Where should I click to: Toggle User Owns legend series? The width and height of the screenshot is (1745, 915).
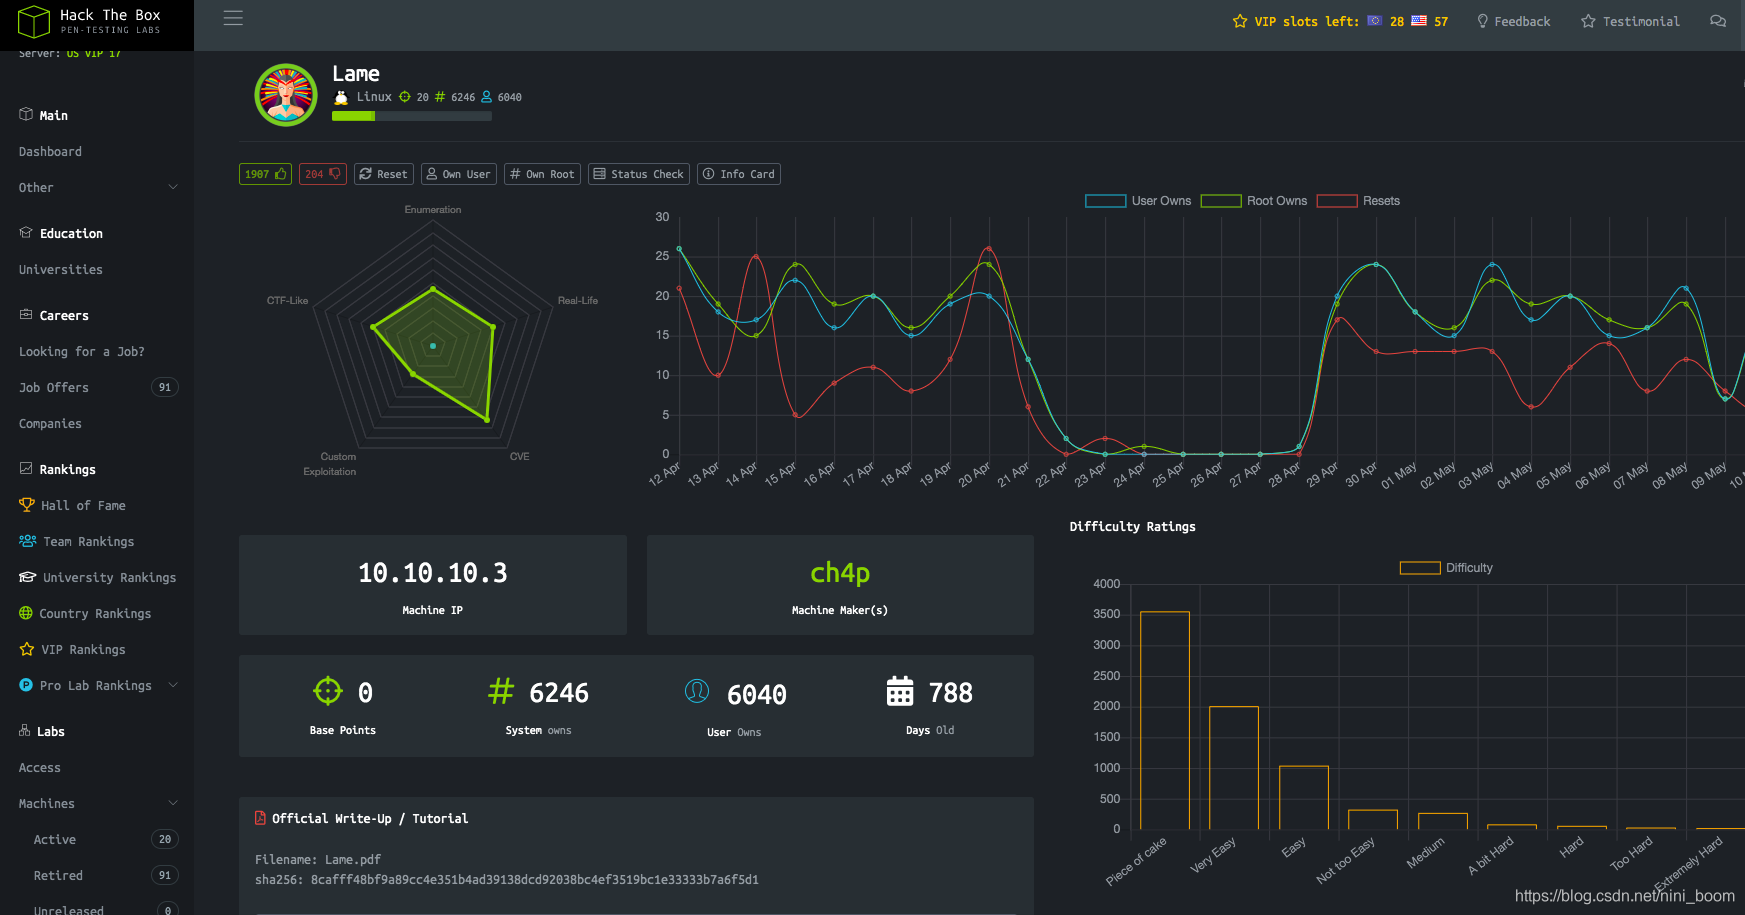[1138, 201]
